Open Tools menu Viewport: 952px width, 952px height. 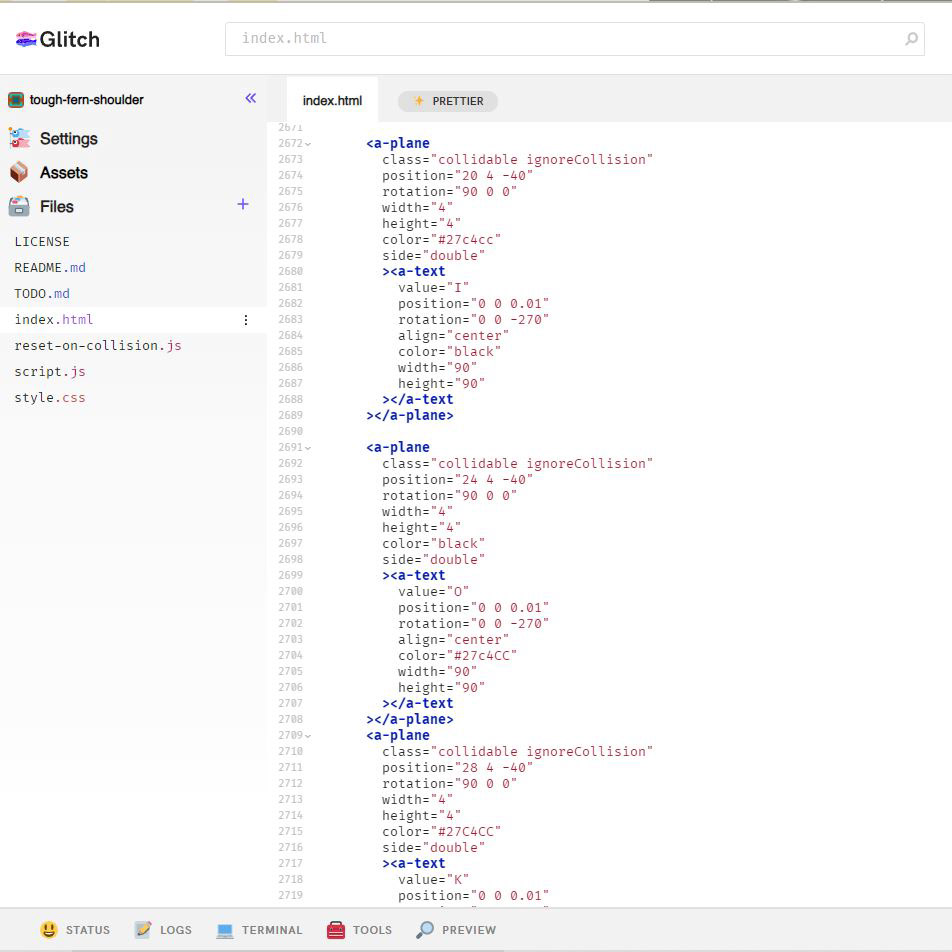tap(372, 930)
